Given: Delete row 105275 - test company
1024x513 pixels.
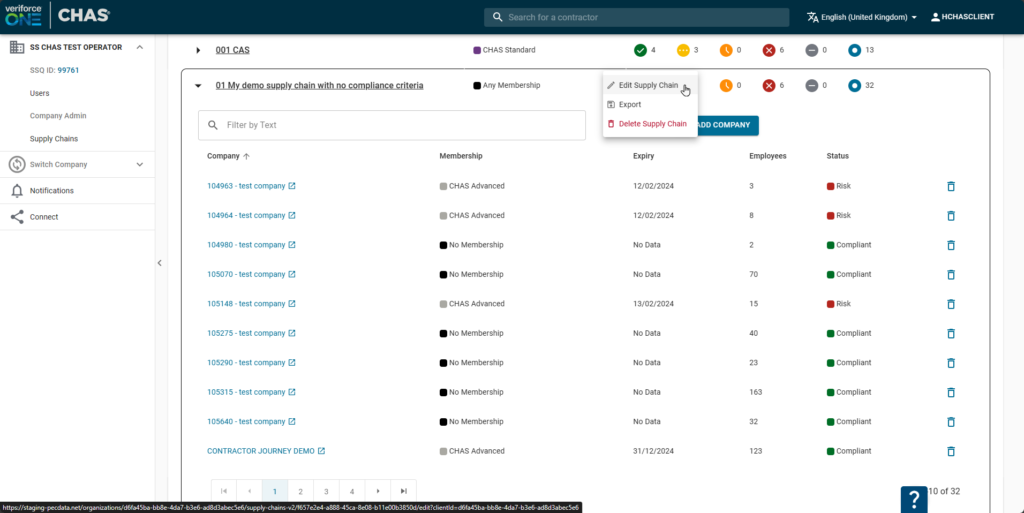Looking at the screenshot, I should (951, 334).
